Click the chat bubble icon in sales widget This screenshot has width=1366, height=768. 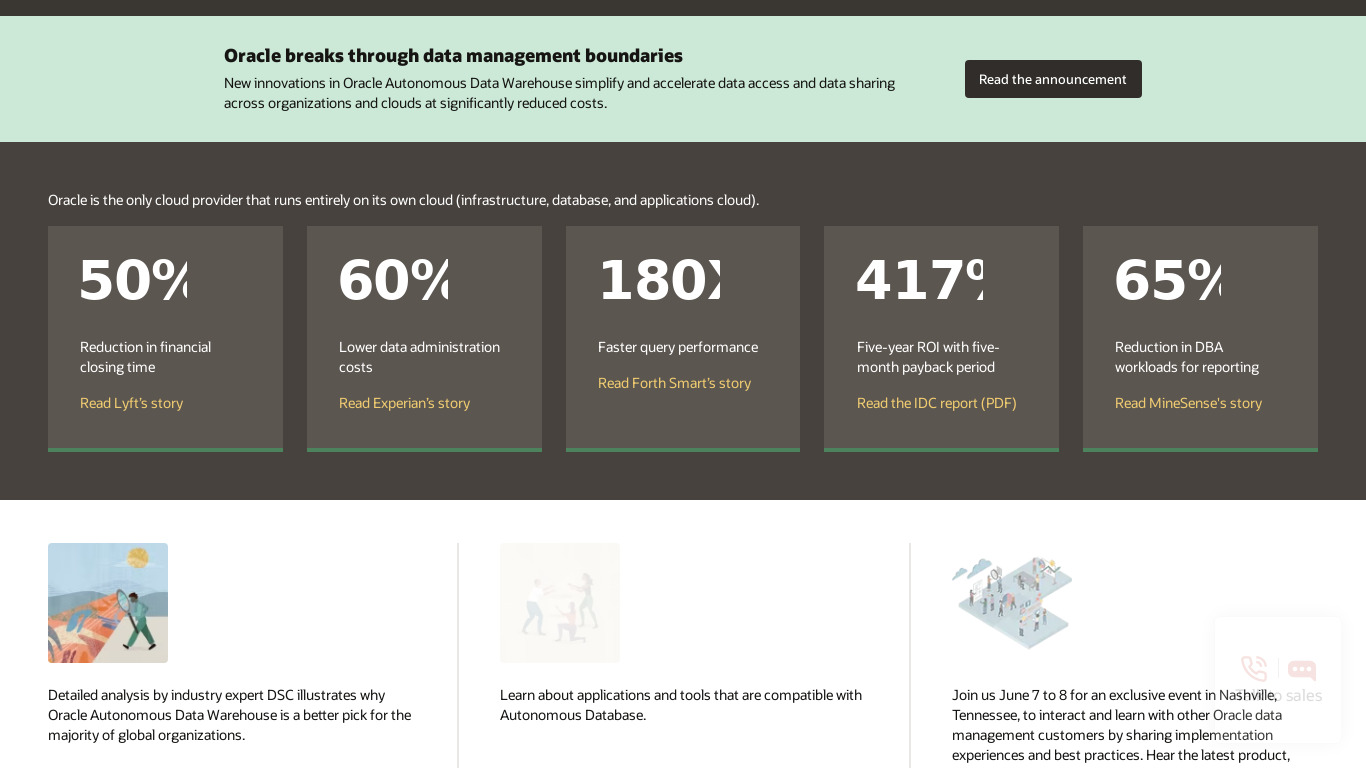1302,670
